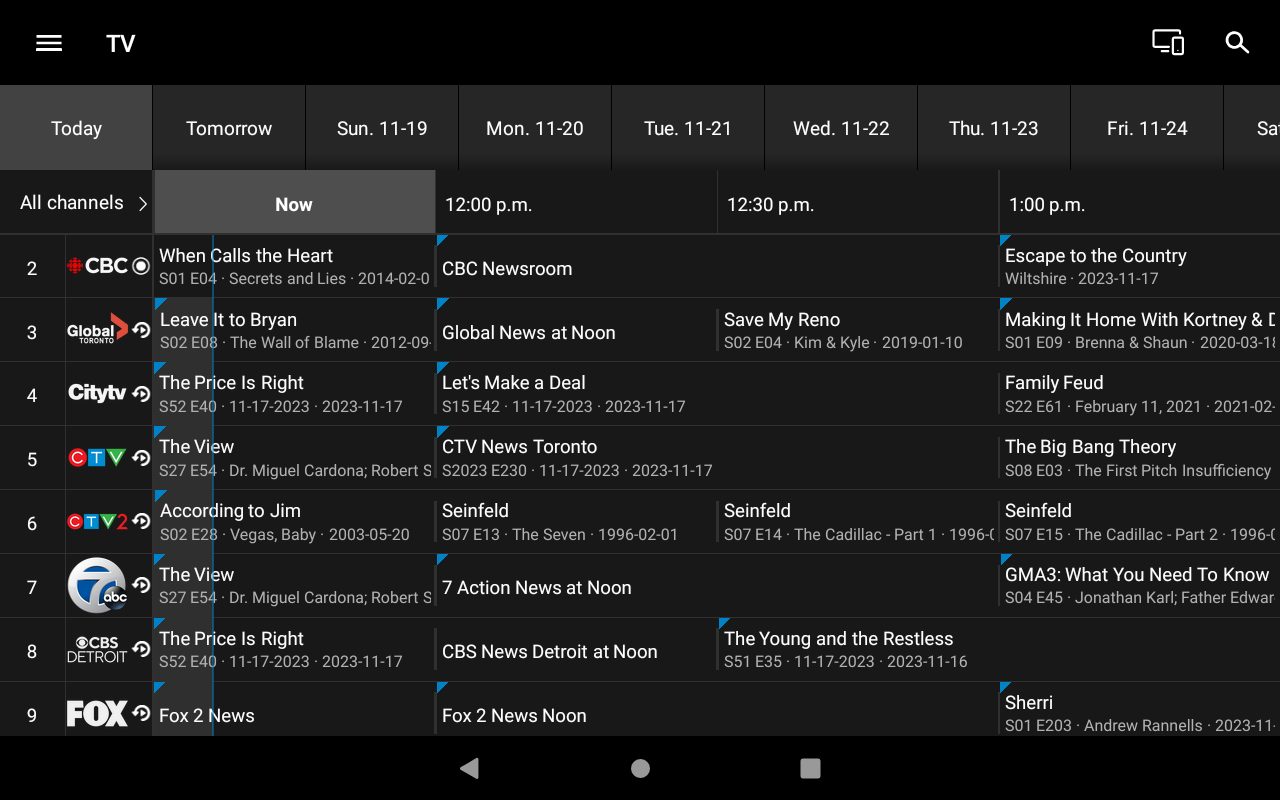This screenshot has height=800, width=1280.
Task: Open Save My Reno listing
Action: (858, 330)
